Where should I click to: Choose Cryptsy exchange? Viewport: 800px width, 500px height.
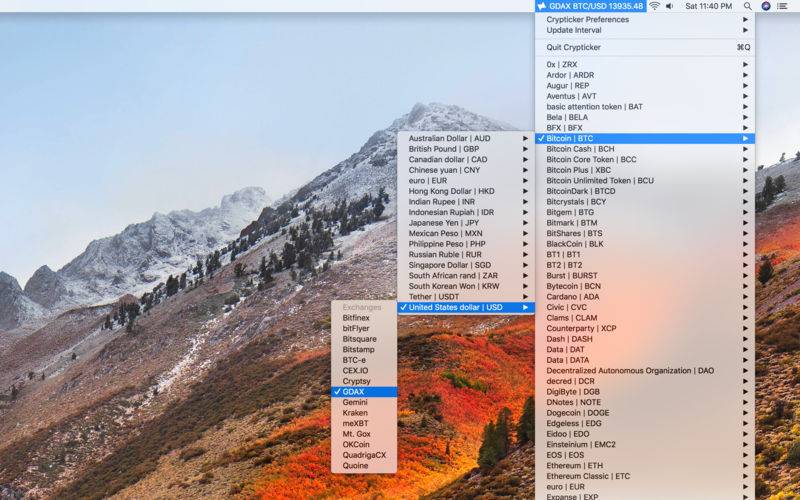[364, 381]
